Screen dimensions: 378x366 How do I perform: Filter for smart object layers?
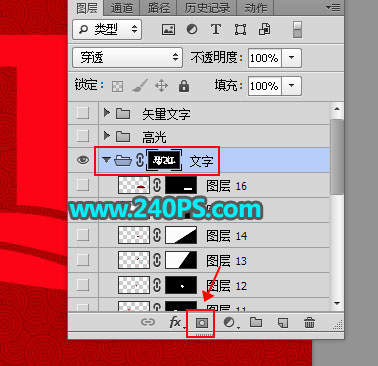[x=264, y=30]
